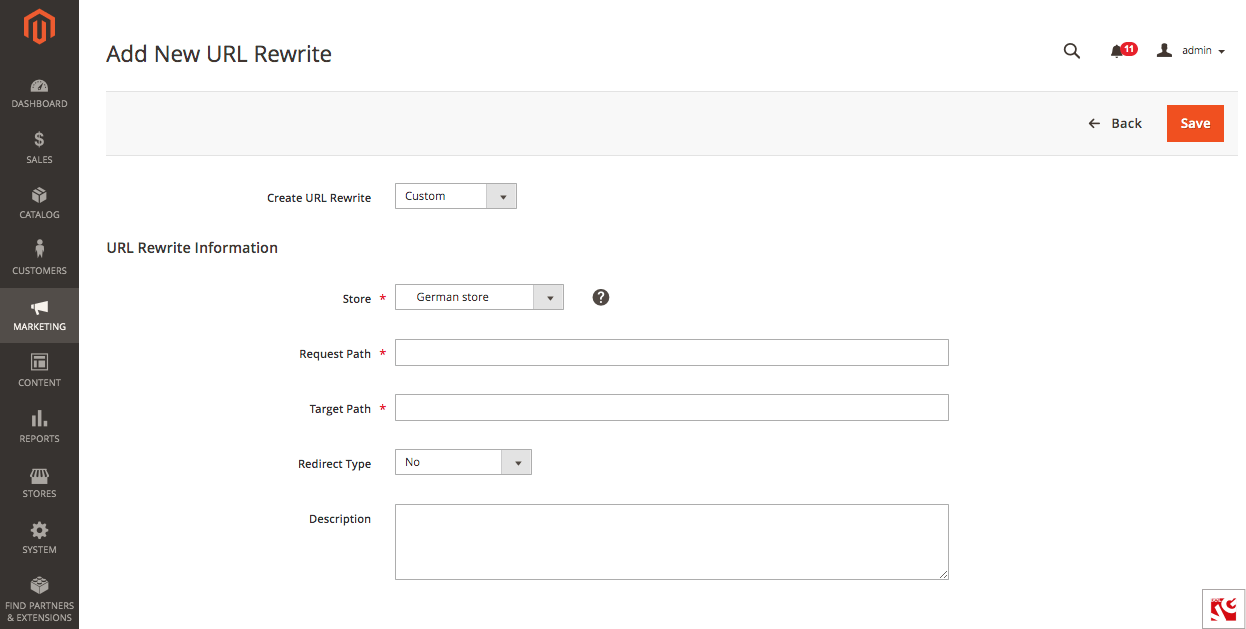The width and height of the screenshot is (1246, 629).
Task: Click the Magento logo icon
Action: point(39,29)
